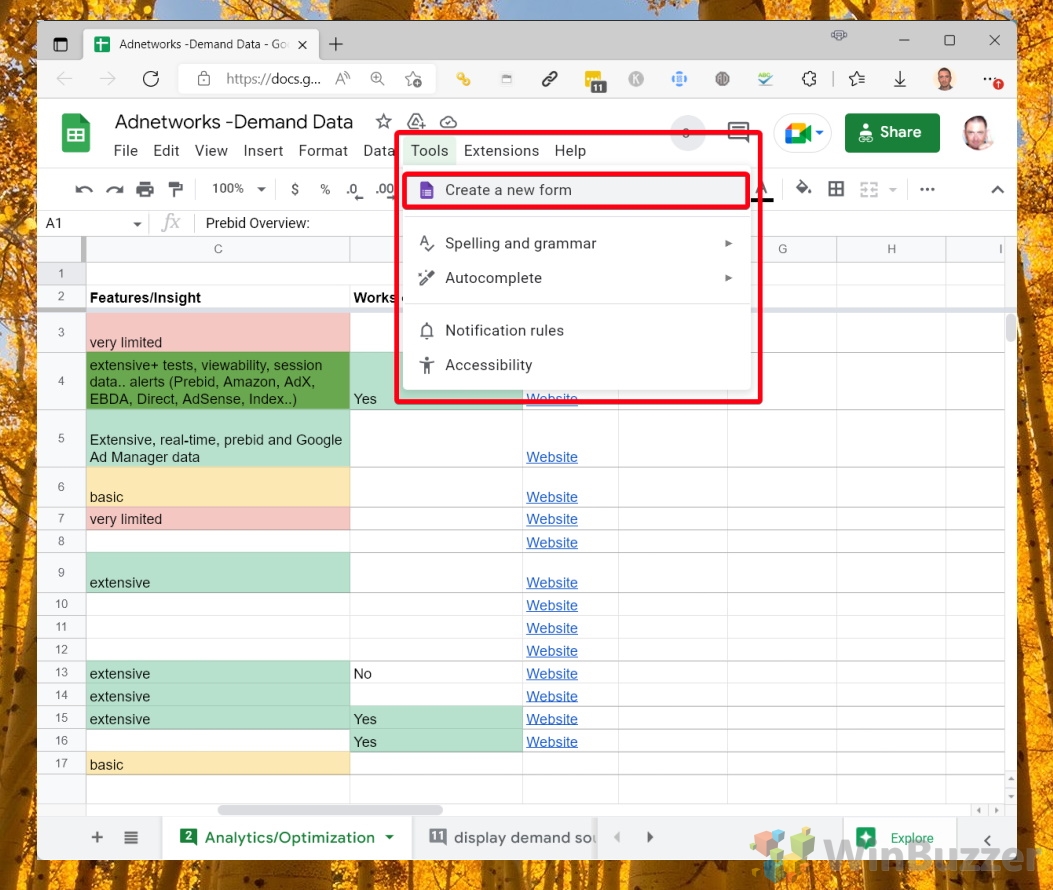The image size is (1053, 890).
Task: Select the cell starting 'Extensive, real-time, prebid'
Action: pos(218,439)
